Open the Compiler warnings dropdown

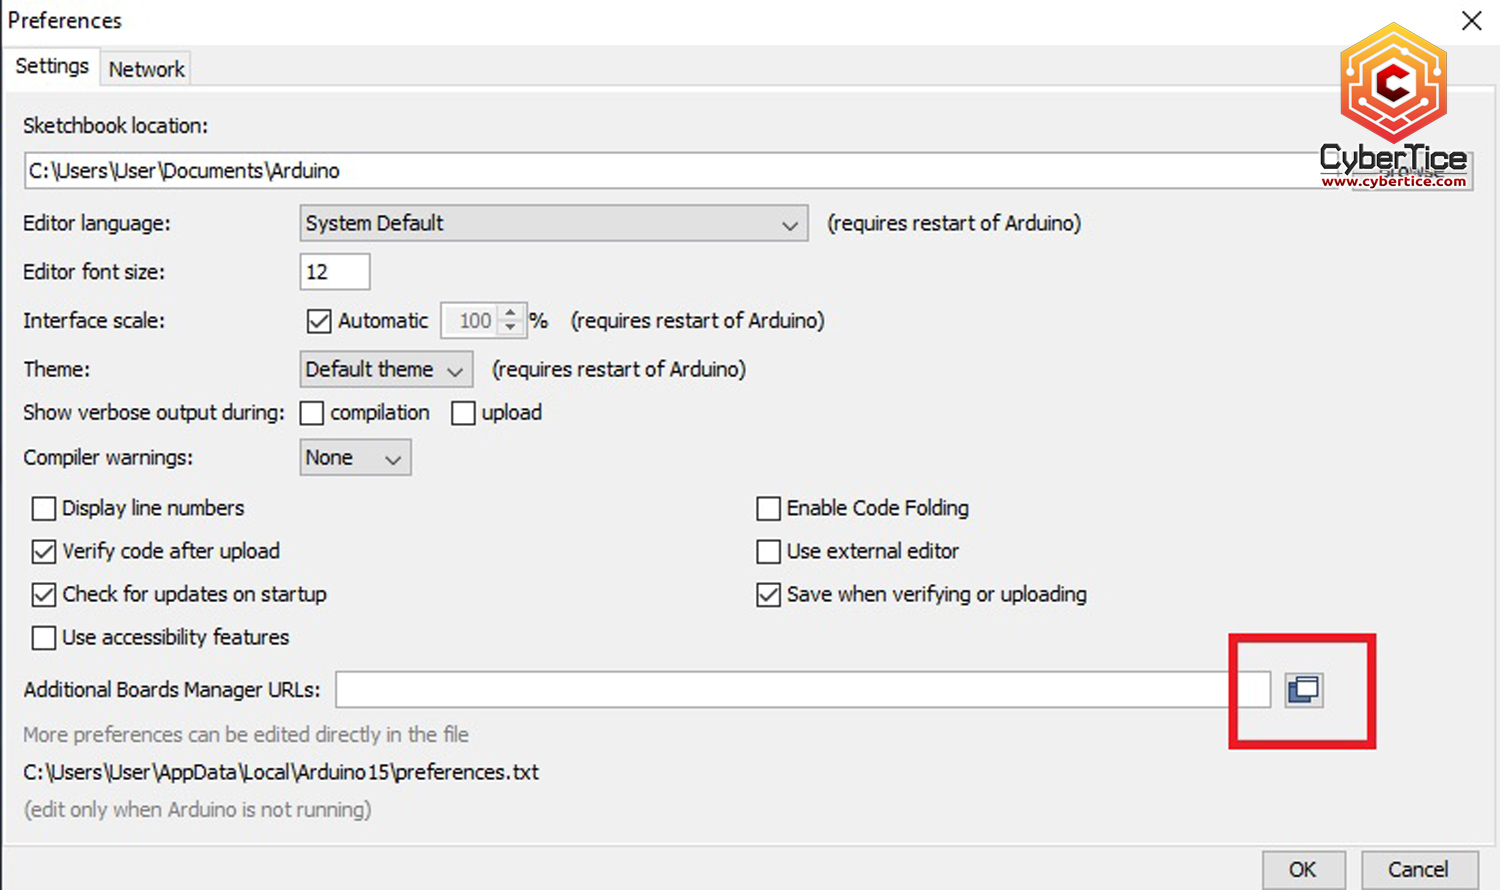355,458
